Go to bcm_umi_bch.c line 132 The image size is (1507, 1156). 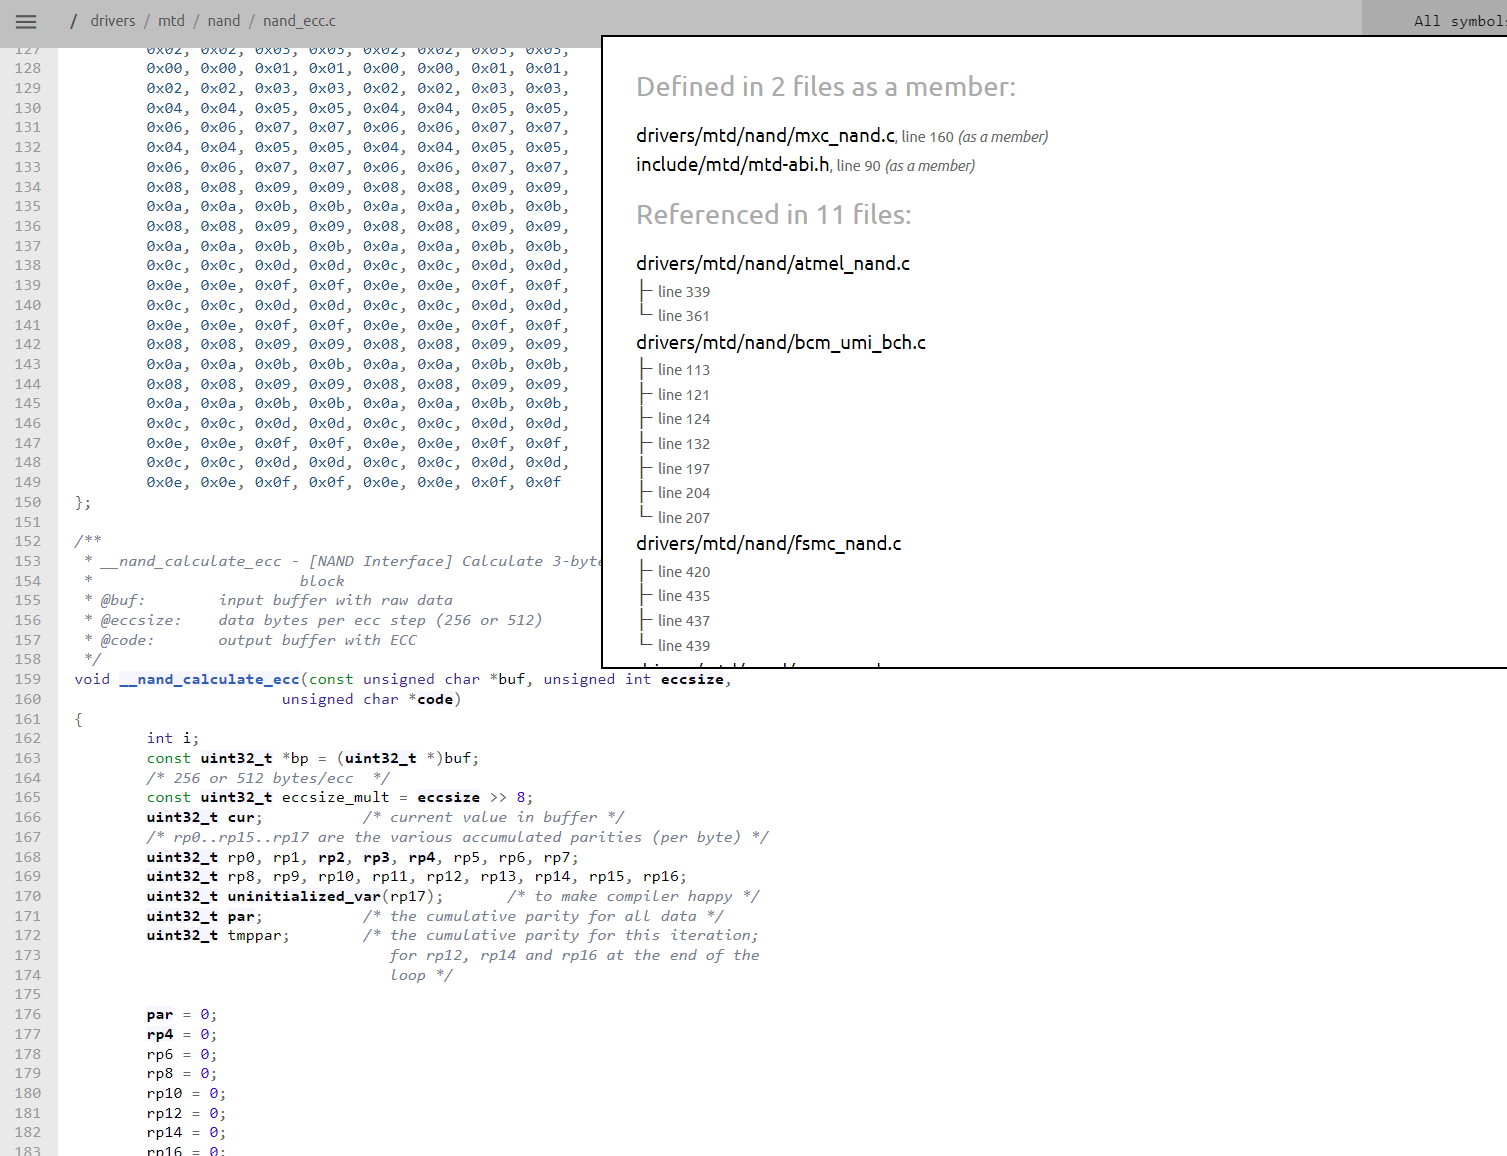(x=684, y=444)
